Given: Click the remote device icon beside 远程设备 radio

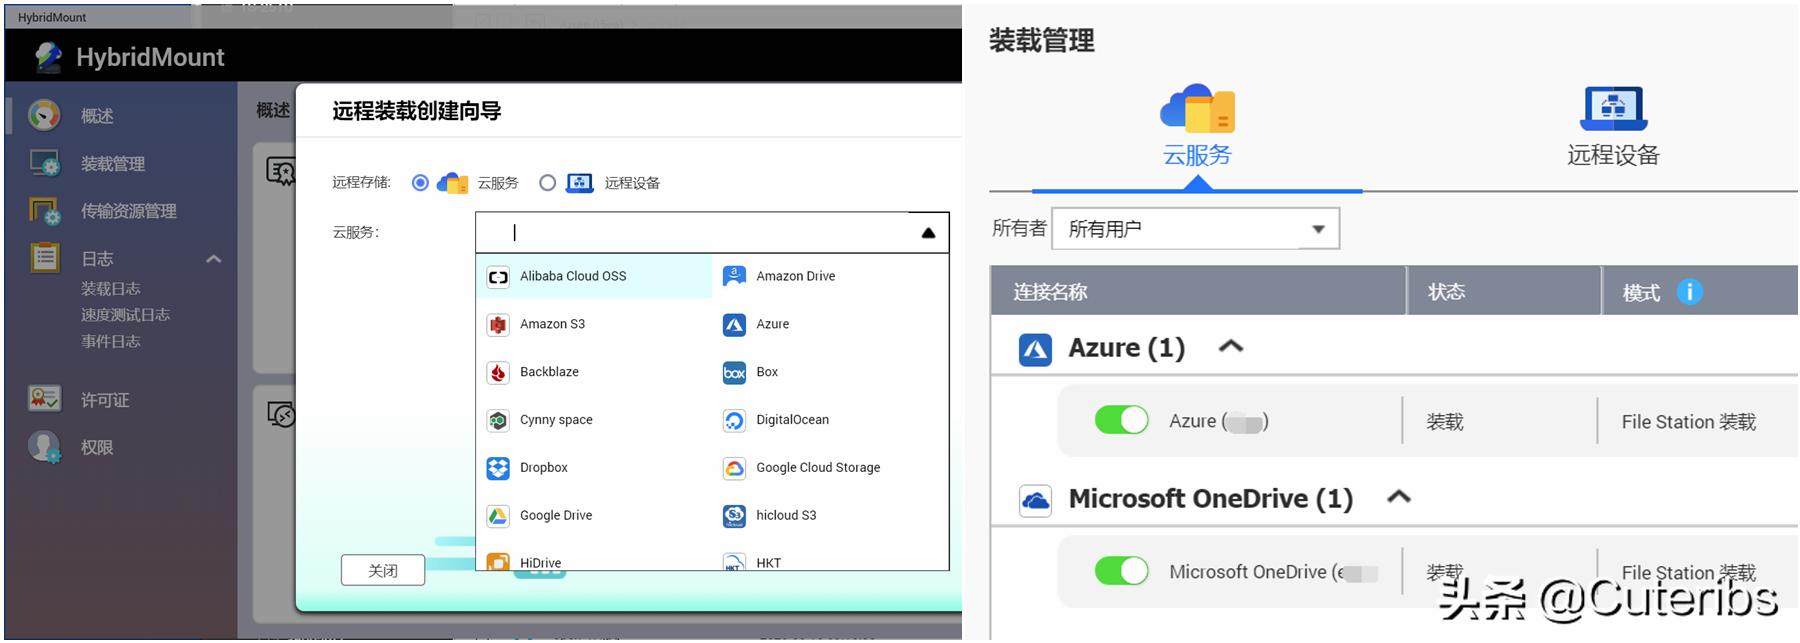Looking at the screenshot, I should point(580,183).
